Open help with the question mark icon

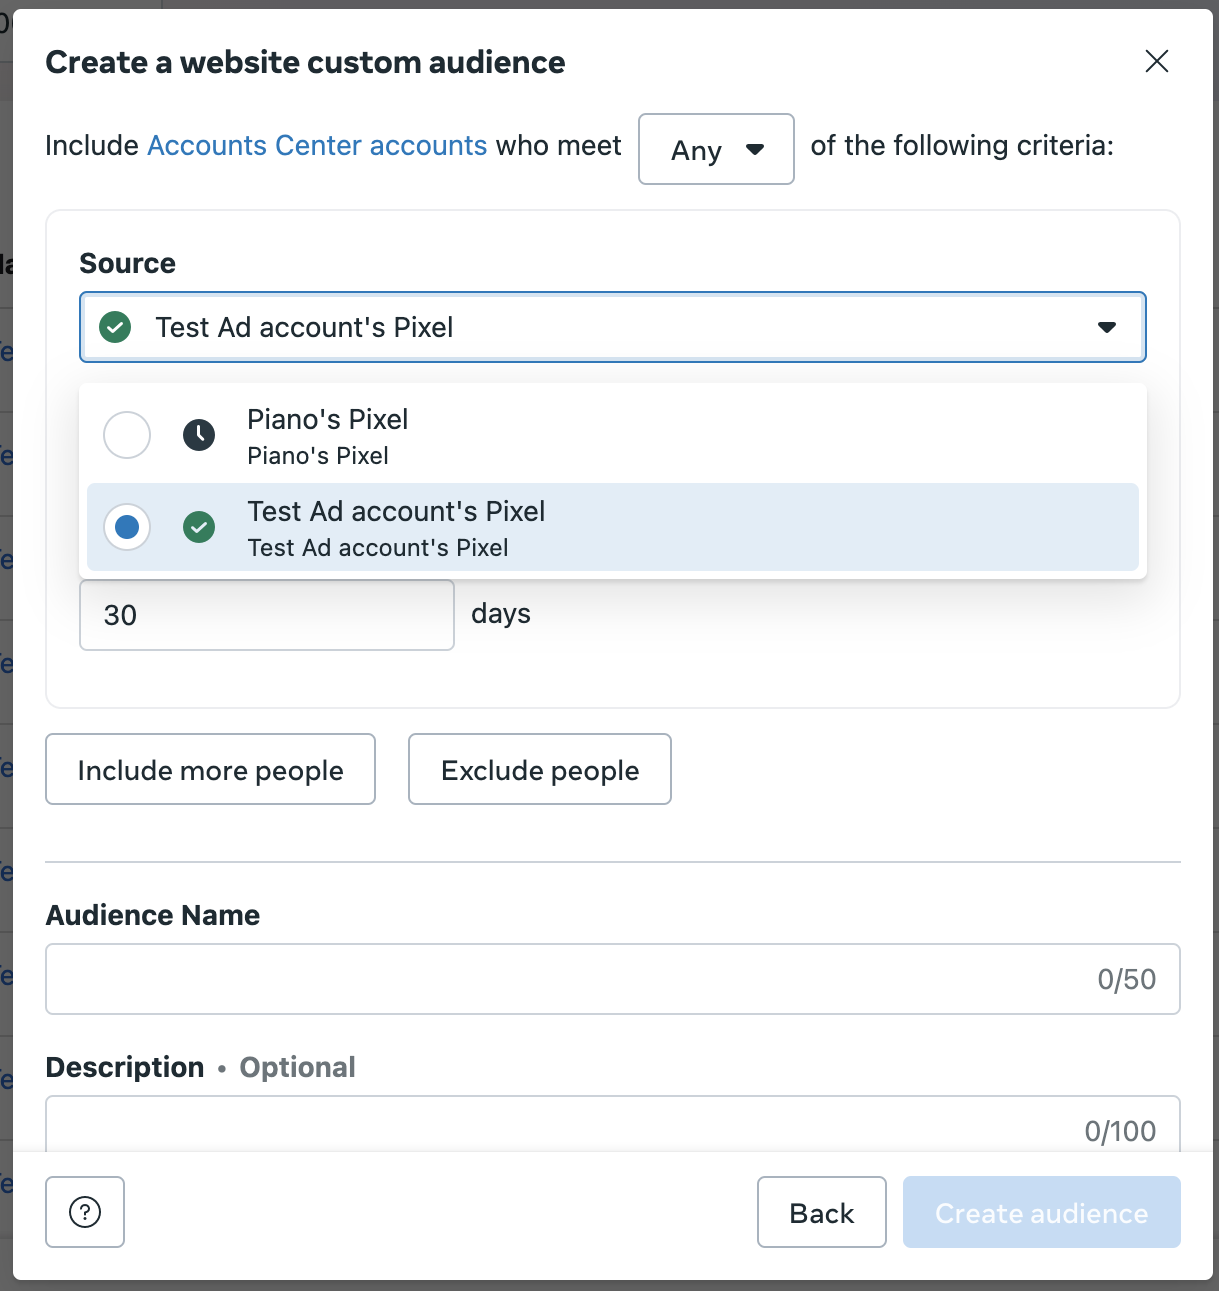tap(85, 1212)
